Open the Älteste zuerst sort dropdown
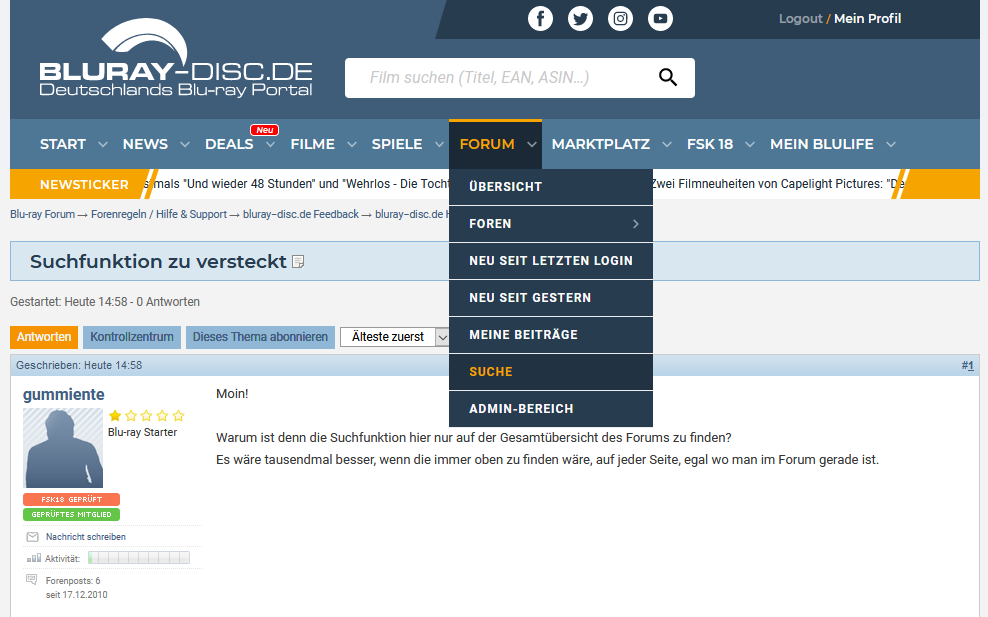The image size is (988, 617). [x=397, y=337]
